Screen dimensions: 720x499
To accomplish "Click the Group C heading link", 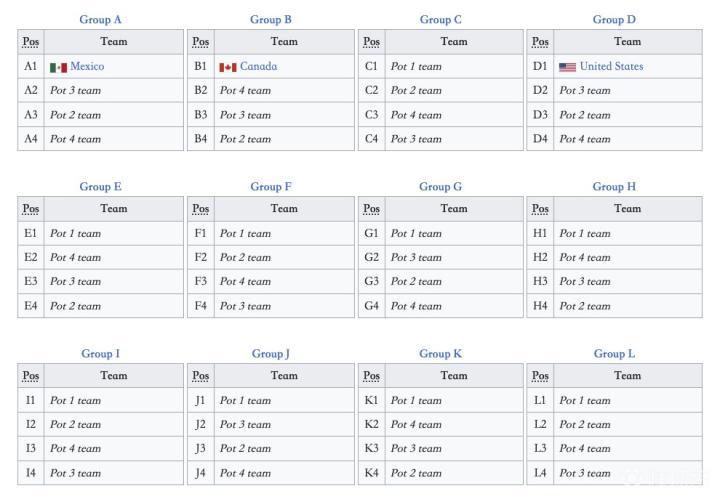I will [x=441, y=19].
